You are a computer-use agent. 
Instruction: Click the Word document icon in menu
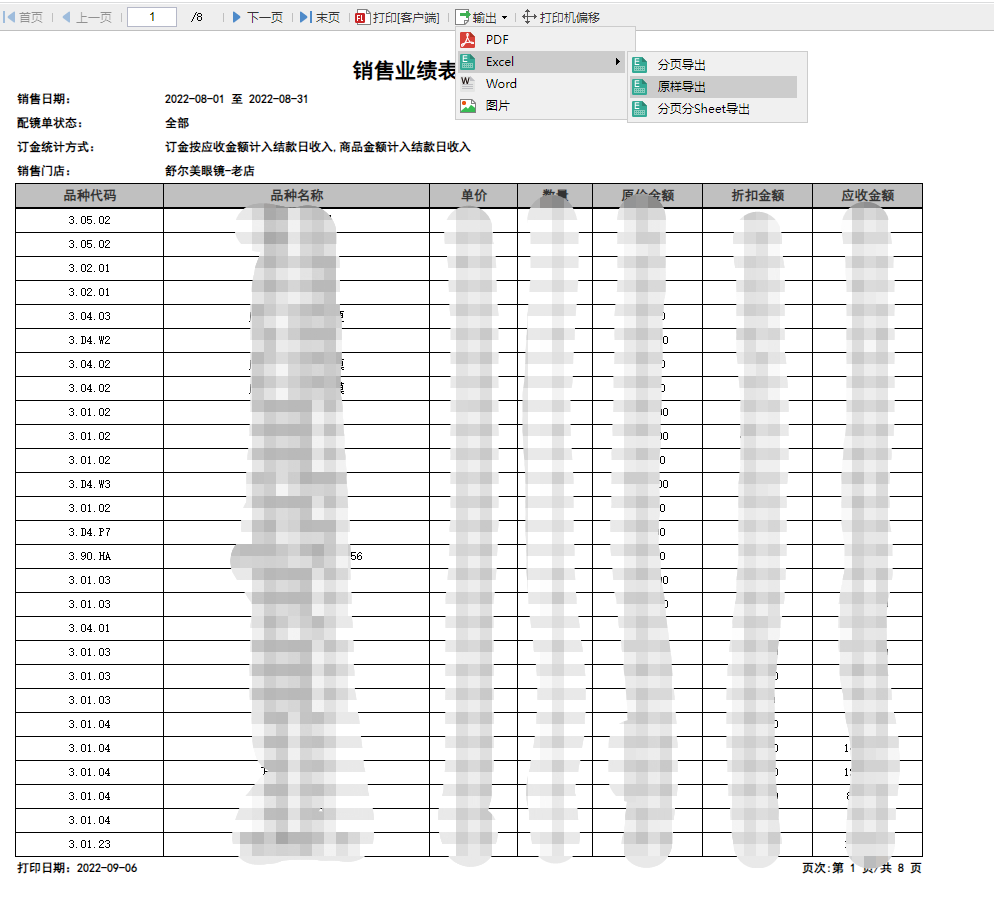(x=468, y=84)
